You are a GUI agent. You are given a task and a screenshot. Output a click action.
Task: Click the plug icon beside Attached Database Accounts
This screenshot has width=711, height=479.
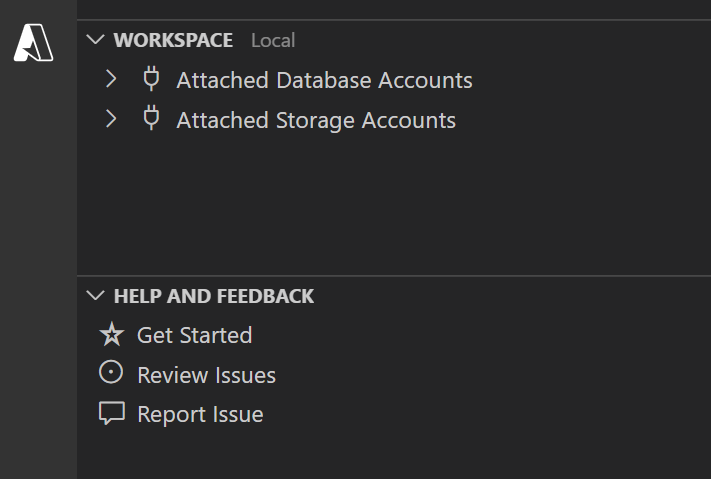151,79
